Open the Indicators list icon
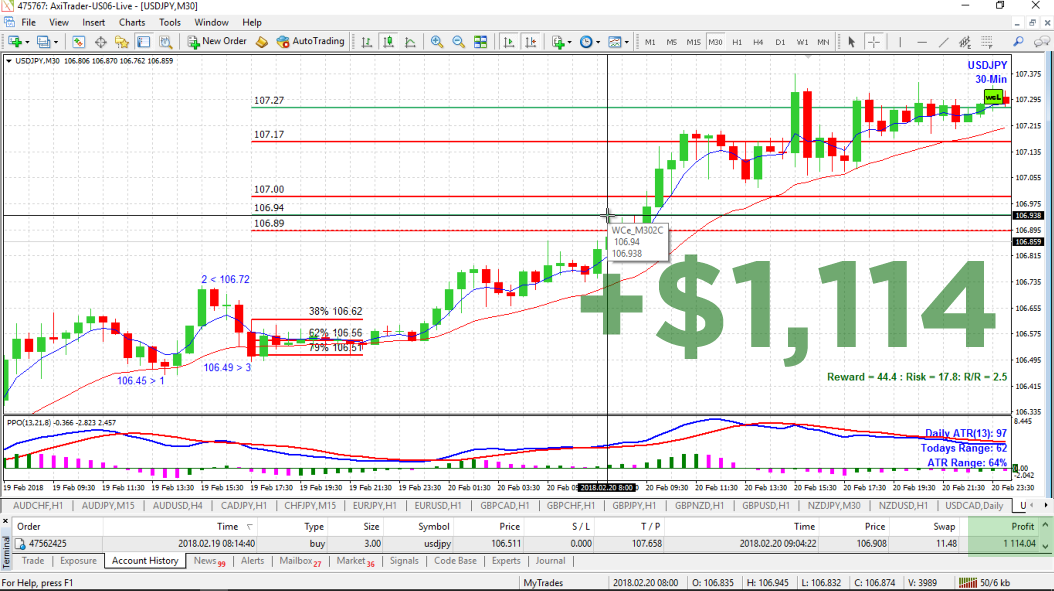1054x591 pixels. pyautogui.click(x=557, y=42)
